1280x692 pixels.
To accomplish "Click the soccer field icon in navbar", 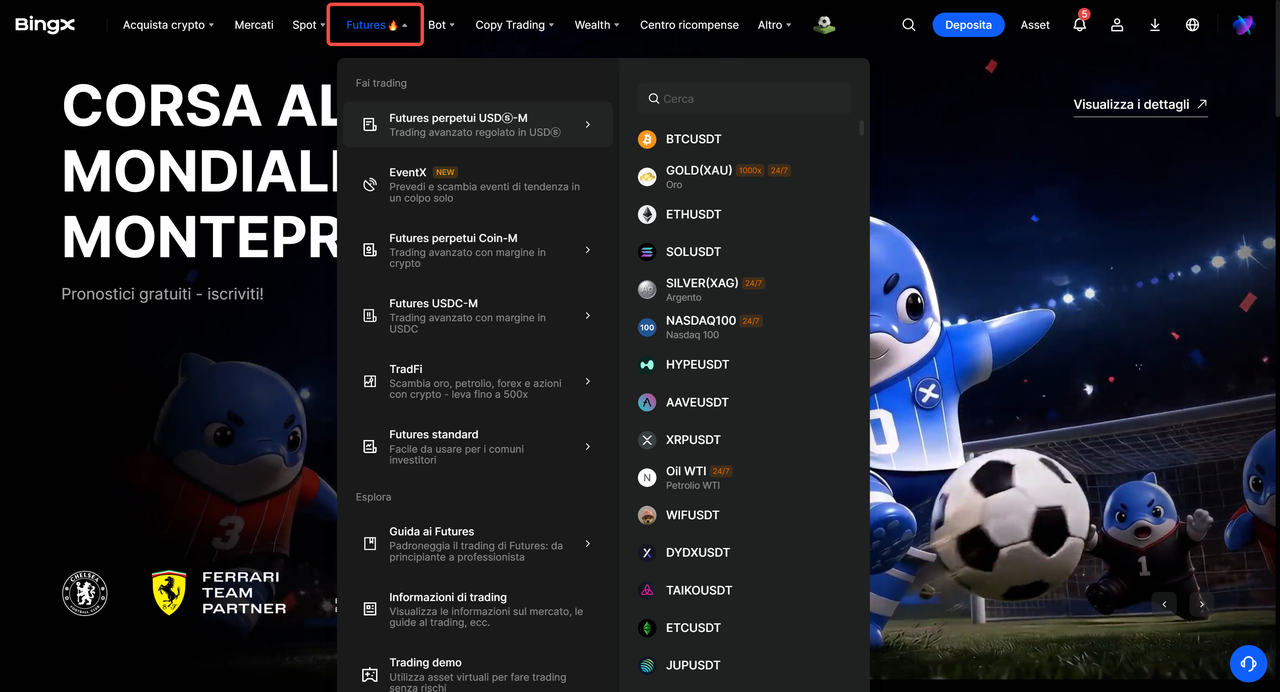I will click(x=824, y=25).
